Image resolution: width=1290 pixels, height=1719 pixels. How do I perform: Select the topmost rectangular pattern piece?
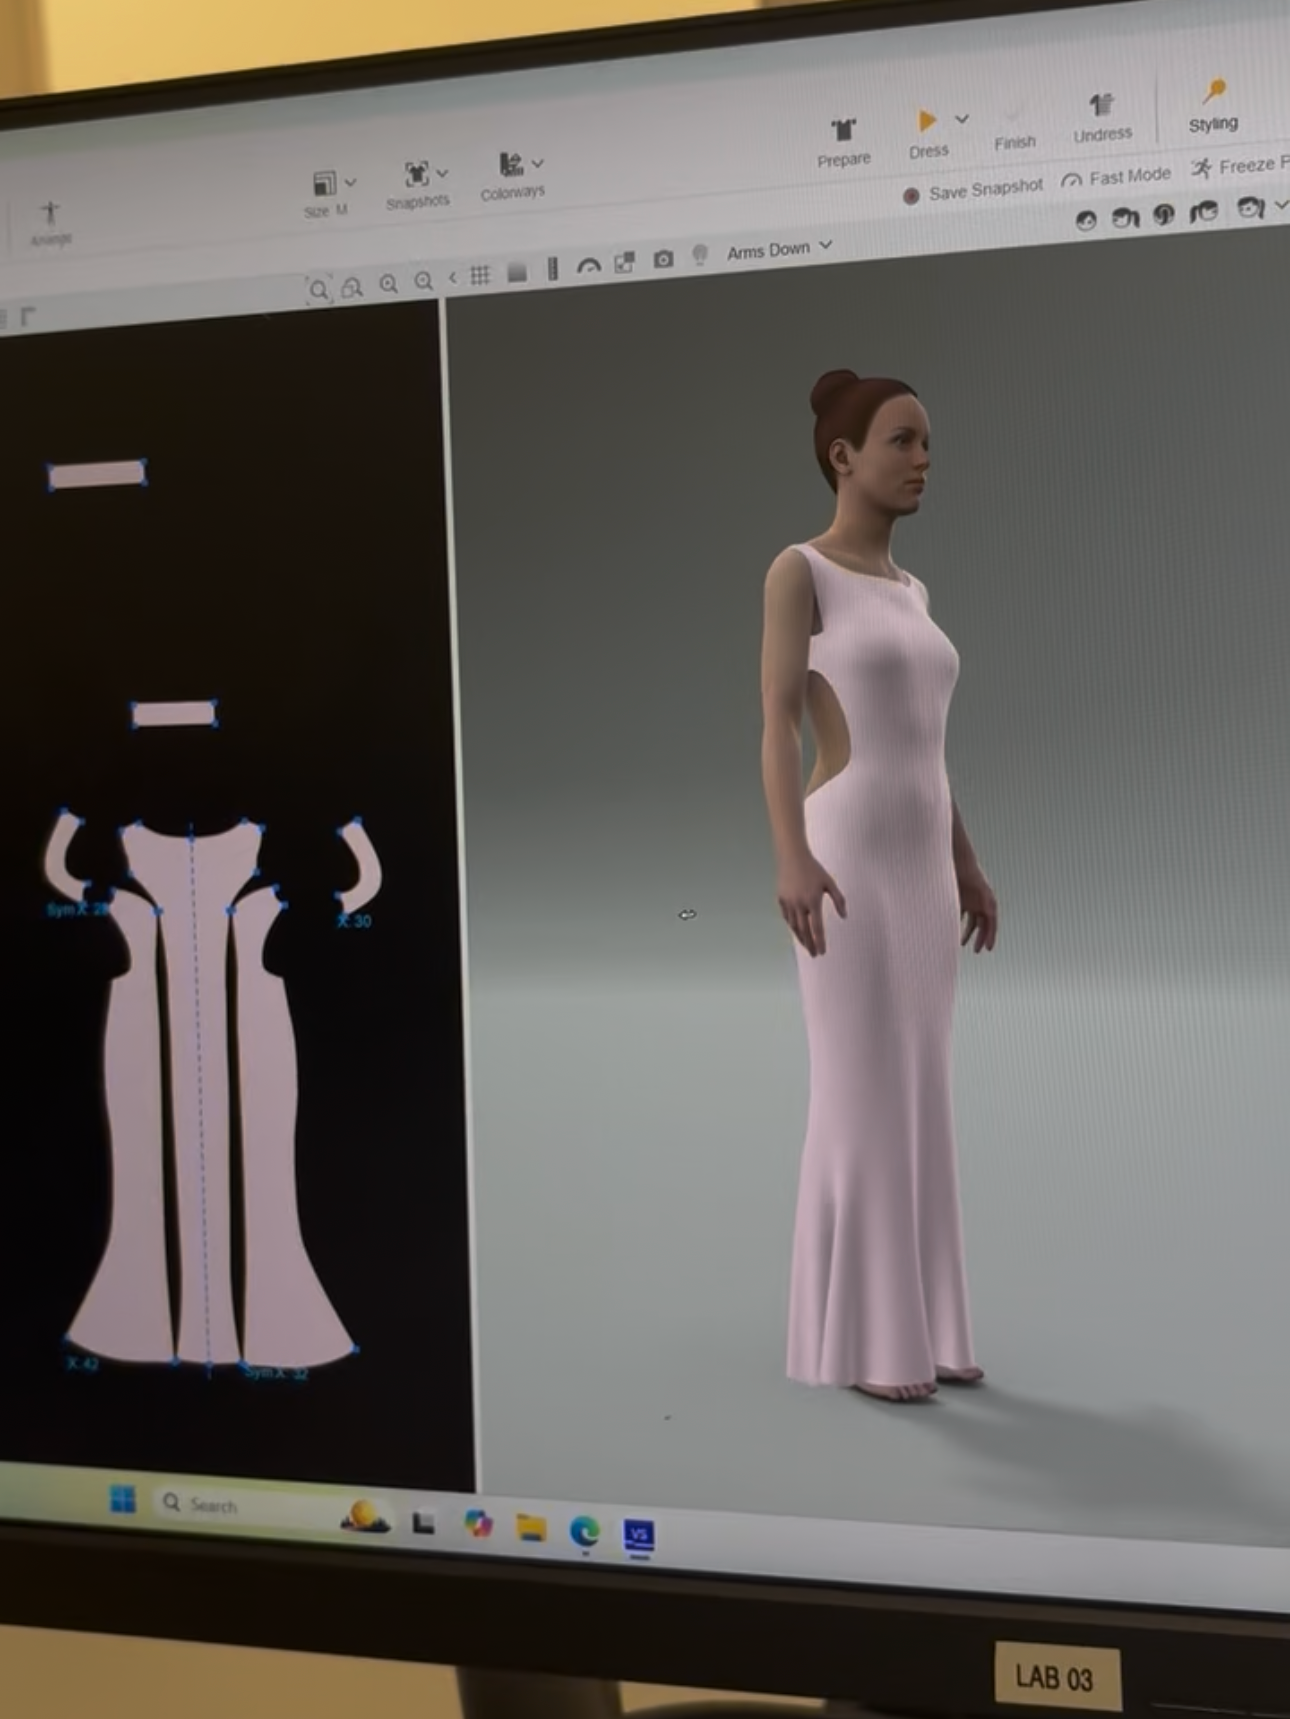click(97, 474)
